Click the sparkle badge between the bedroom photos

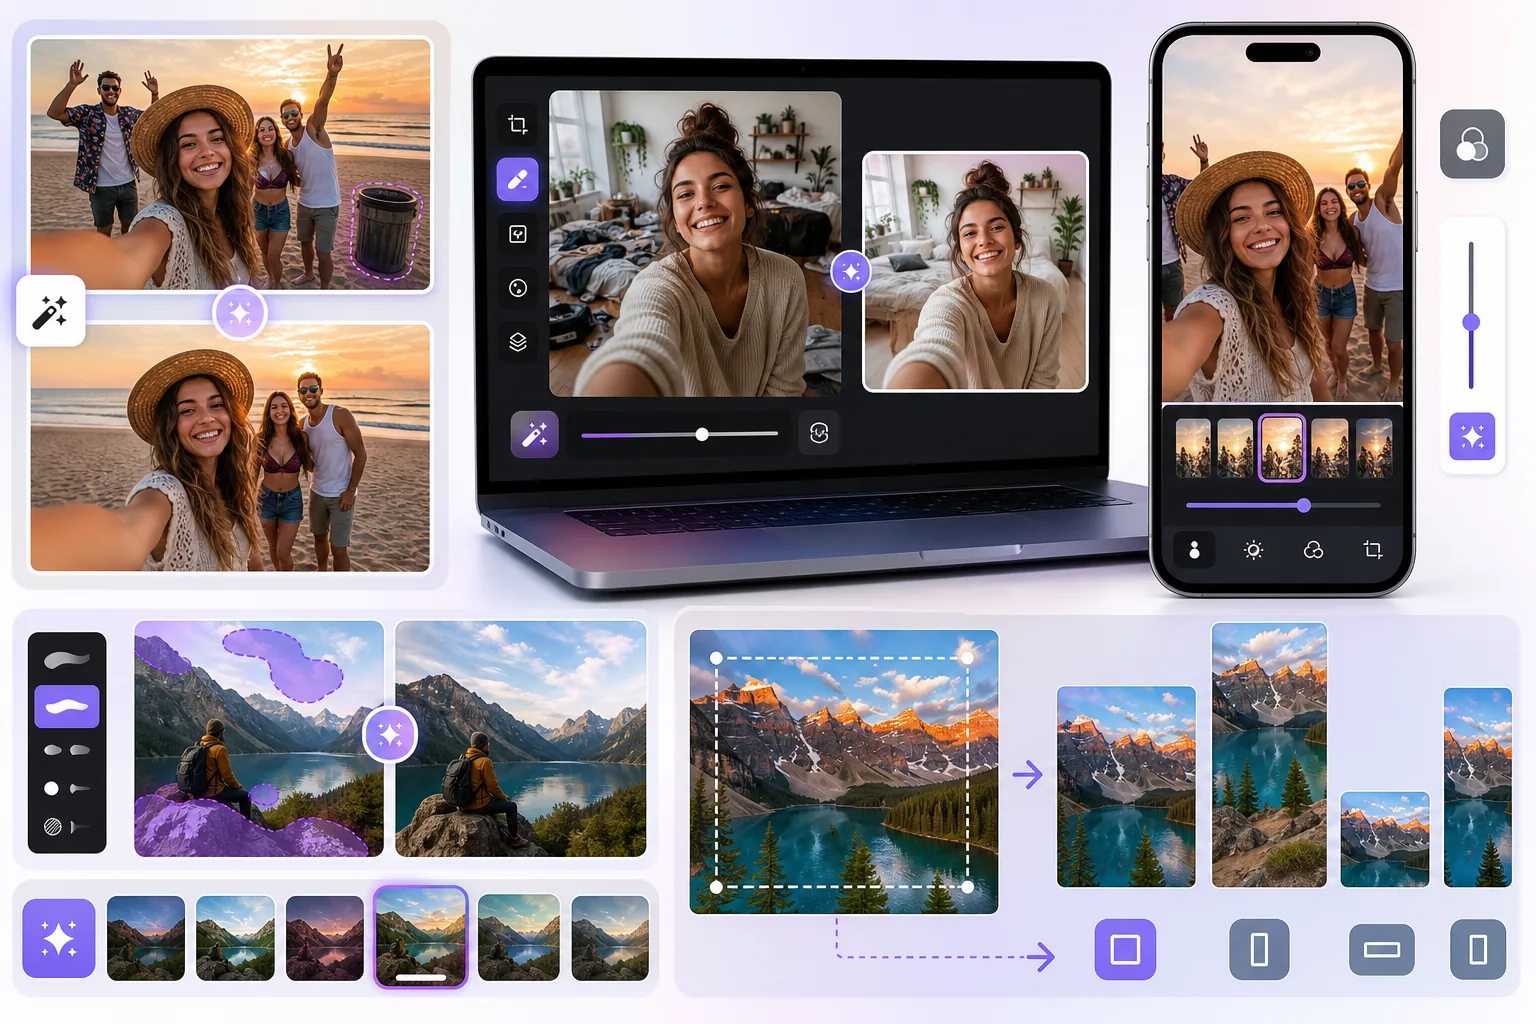pos(851,271)
